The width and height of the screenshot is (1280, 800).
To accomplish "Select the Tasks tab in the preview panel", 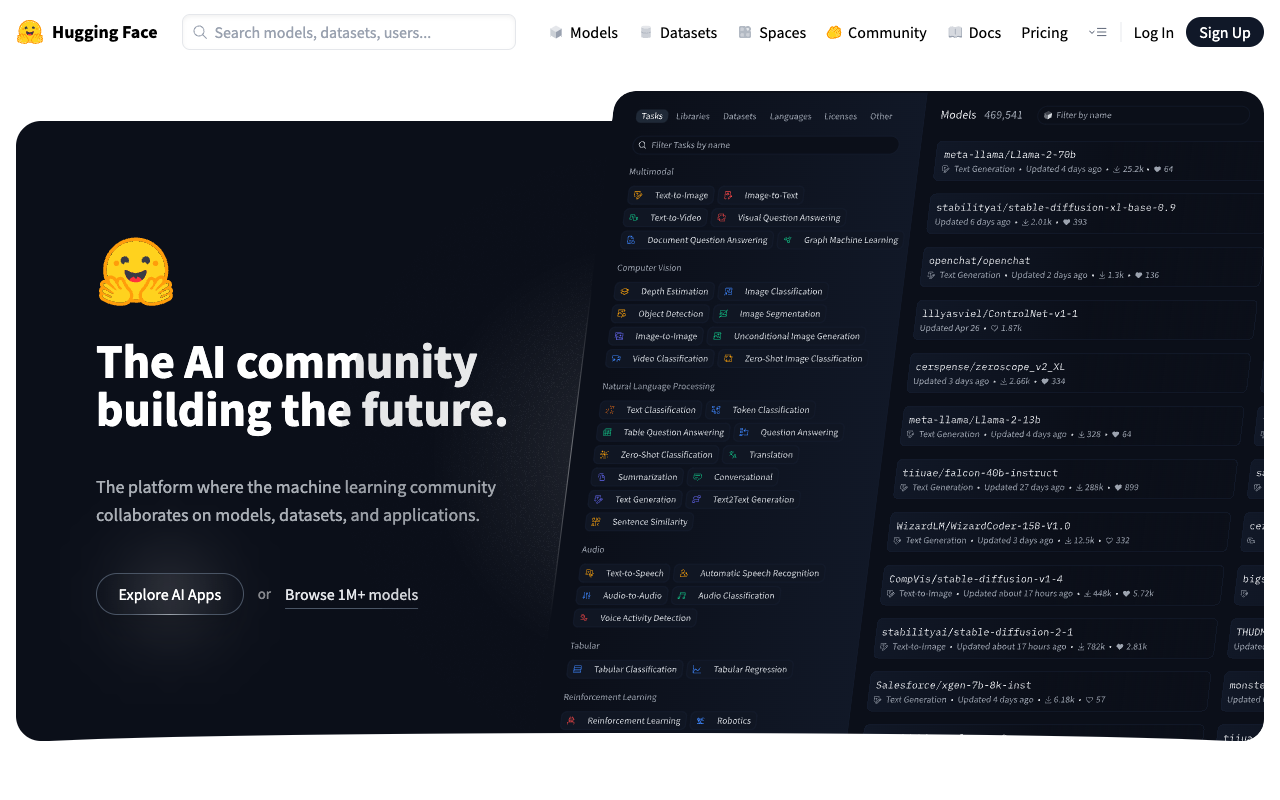I will pos(652,116).
